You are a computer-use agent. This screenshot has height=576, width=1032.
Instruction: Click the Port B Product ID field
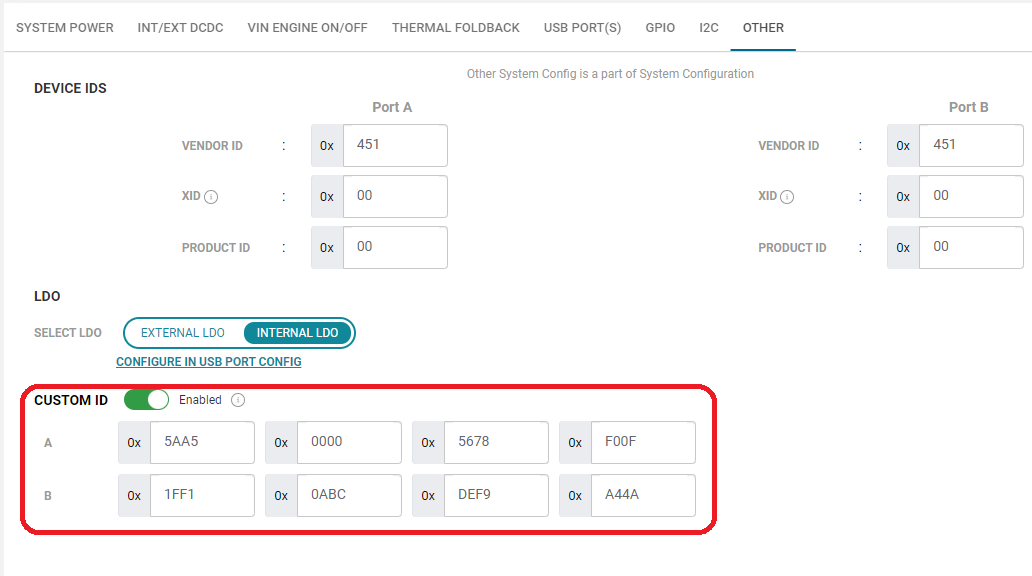point(970,248)
